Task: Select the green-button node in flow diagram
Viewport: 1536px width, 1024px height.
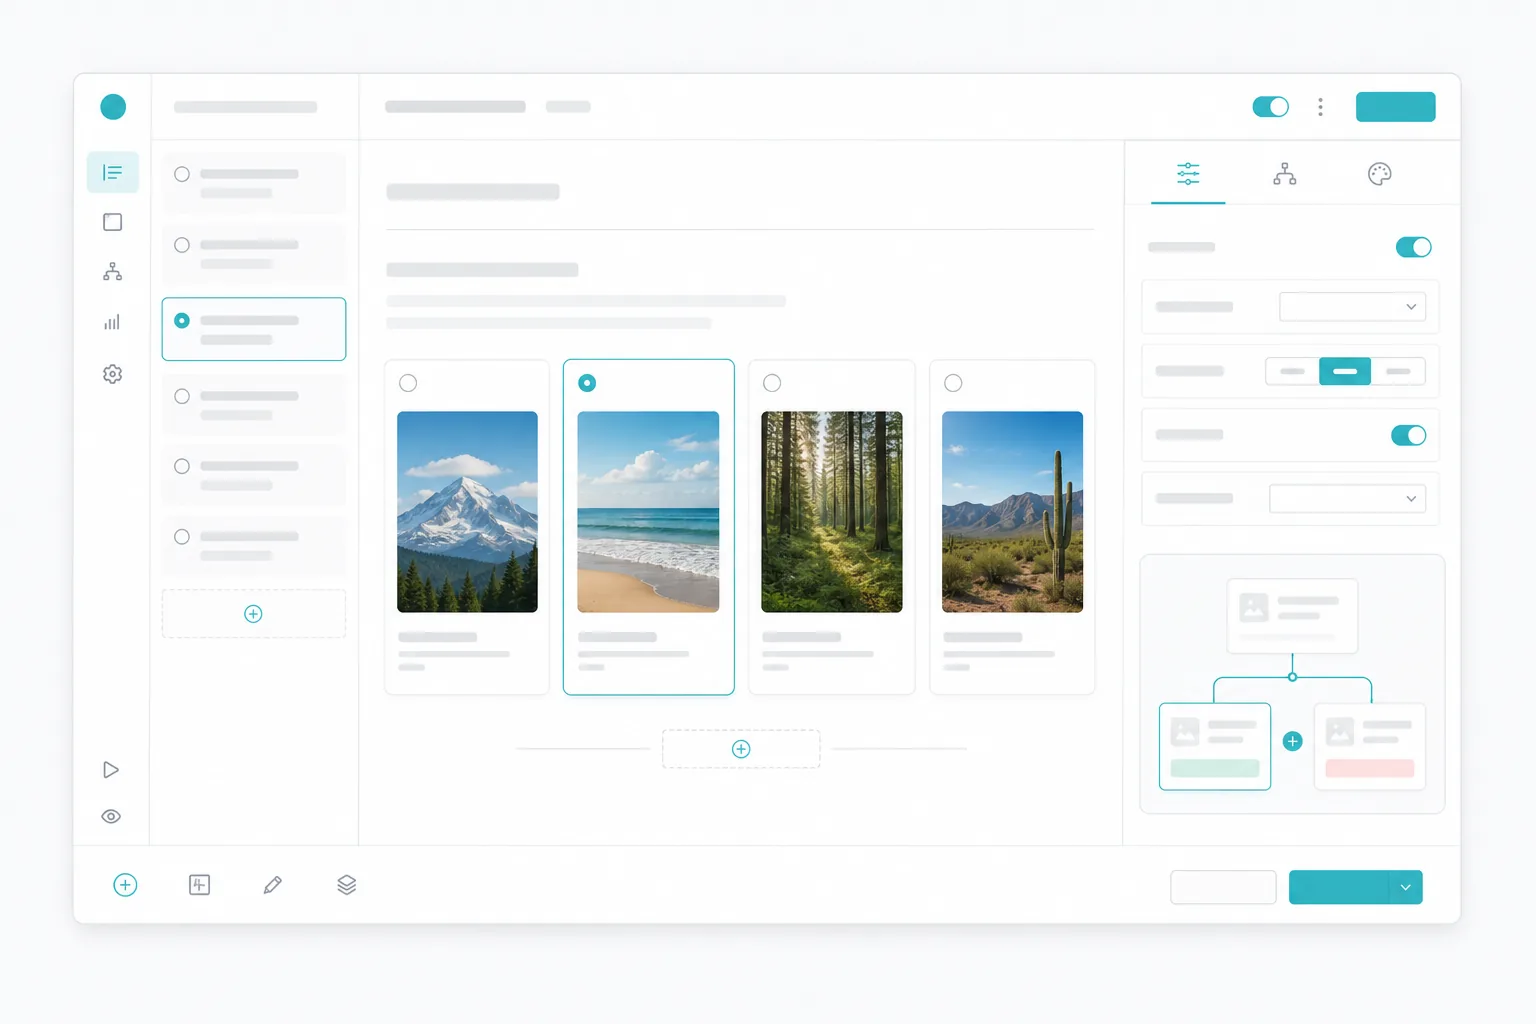Action: tap(1215, 747)
